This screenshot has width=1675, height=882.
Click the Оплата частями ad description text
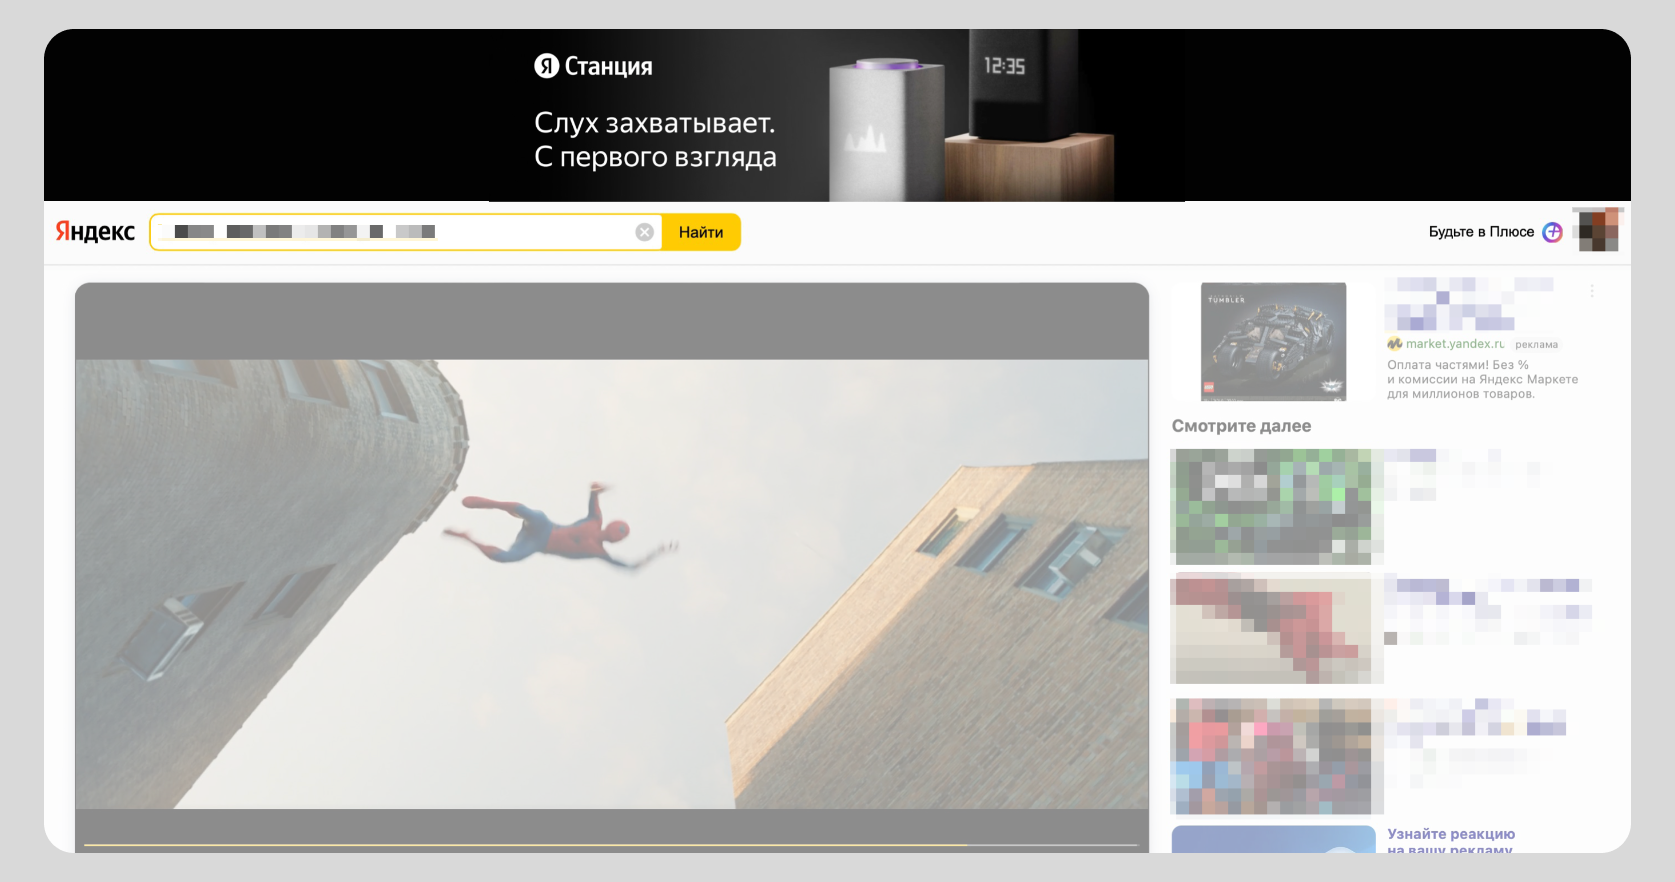[x=1482, y=380]
